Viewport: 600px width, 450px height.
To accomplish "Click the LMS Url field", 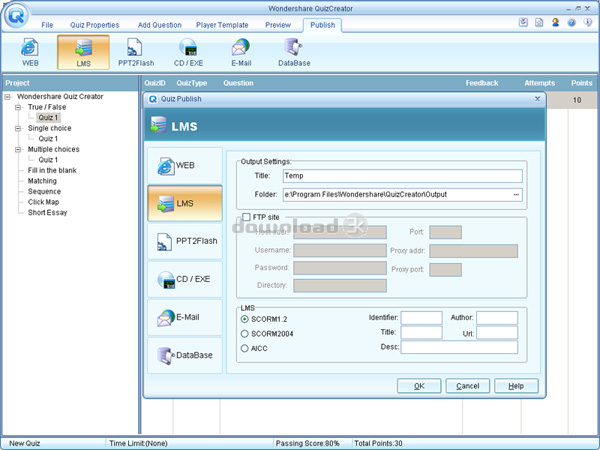I will [497, 332].
